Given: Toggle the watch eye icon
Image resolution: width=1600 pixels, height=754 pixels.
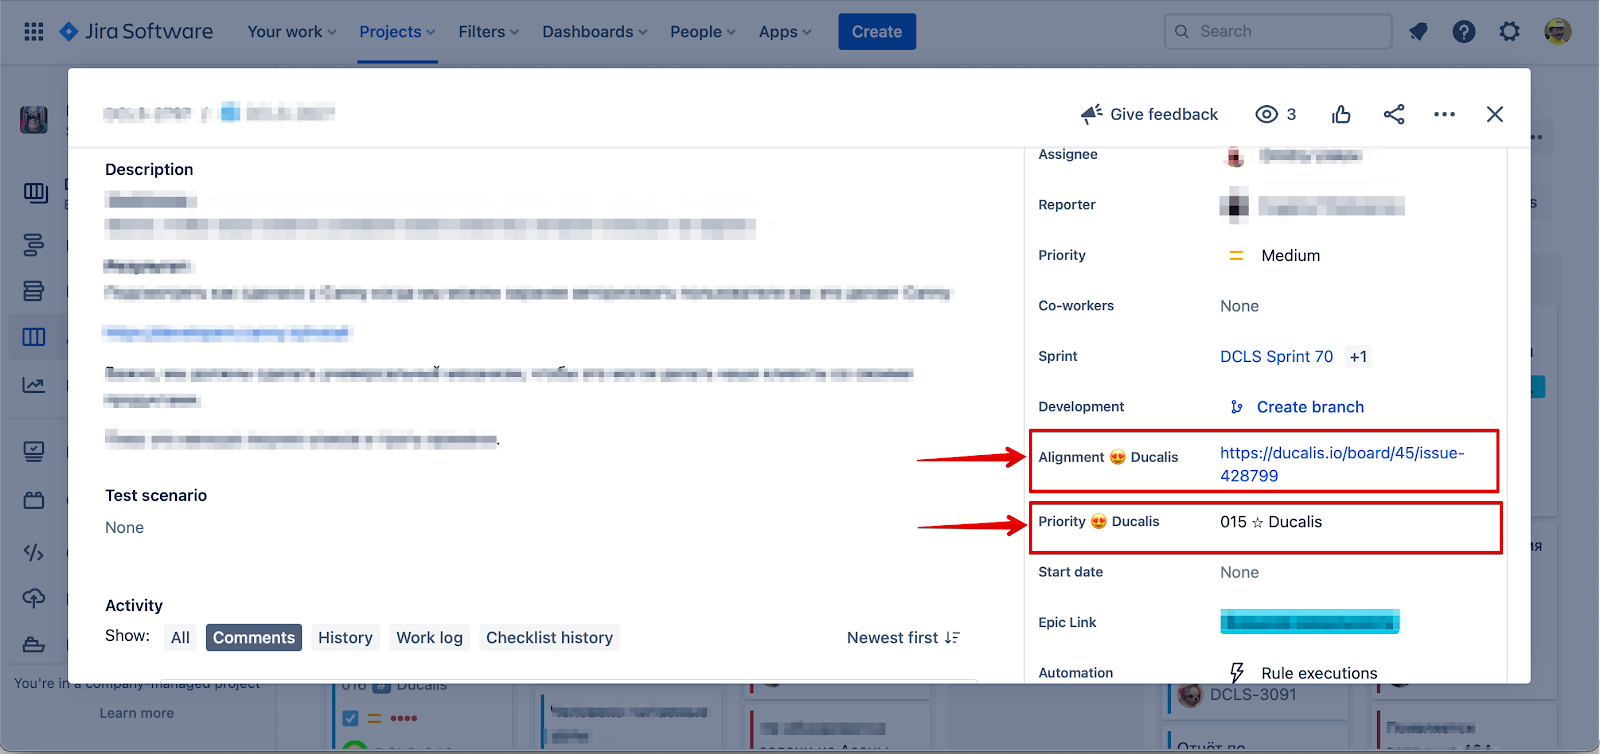Looking at the screenshot, I should pos(1266,115).
